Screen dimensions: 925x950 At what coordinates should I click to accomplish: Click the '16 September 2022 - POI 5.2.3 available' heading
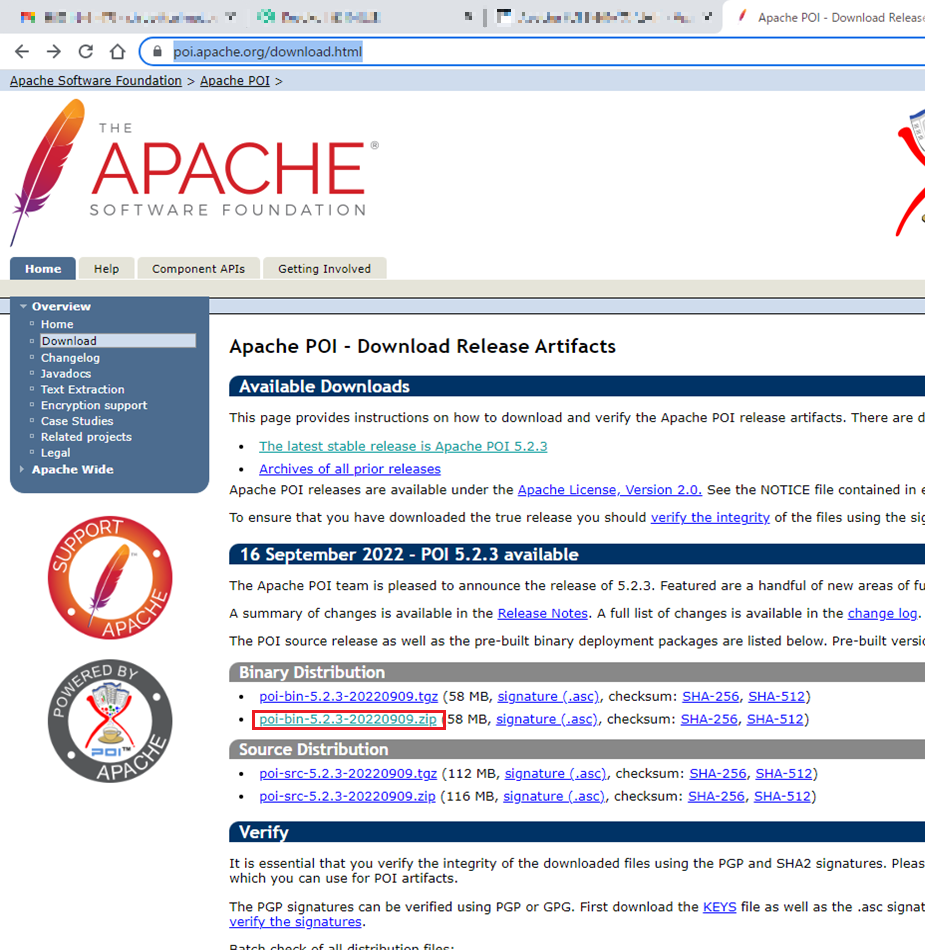pos(409,554)
